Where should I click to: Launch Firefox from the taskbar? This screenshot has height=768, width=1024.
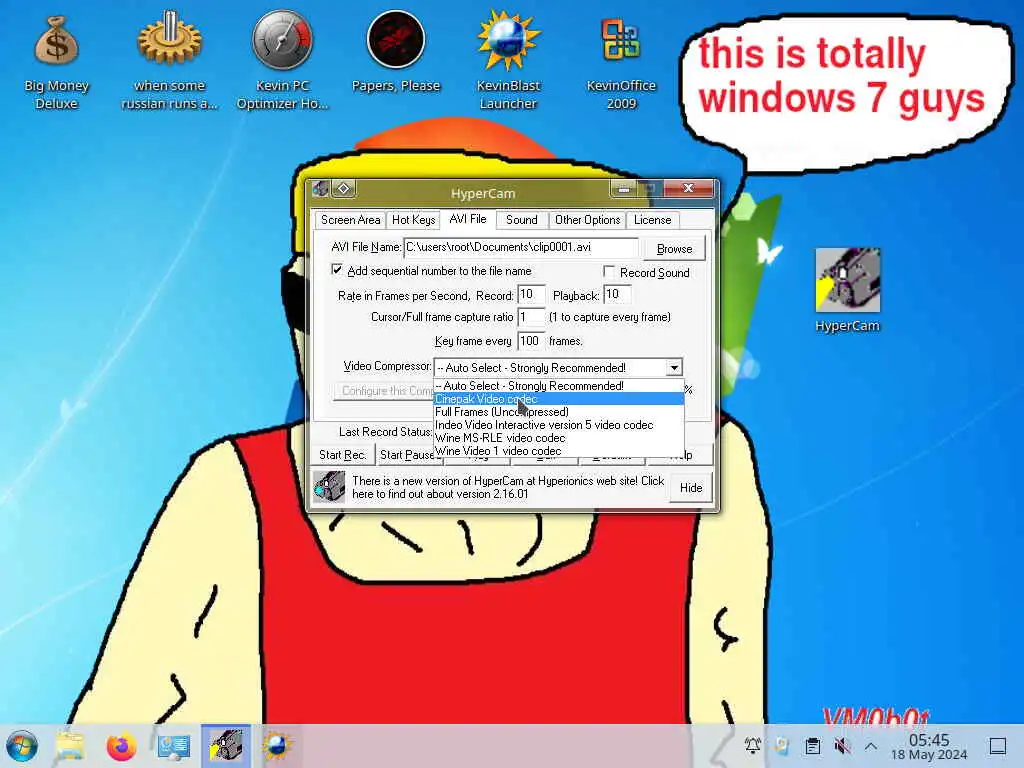tap(121, 746)
